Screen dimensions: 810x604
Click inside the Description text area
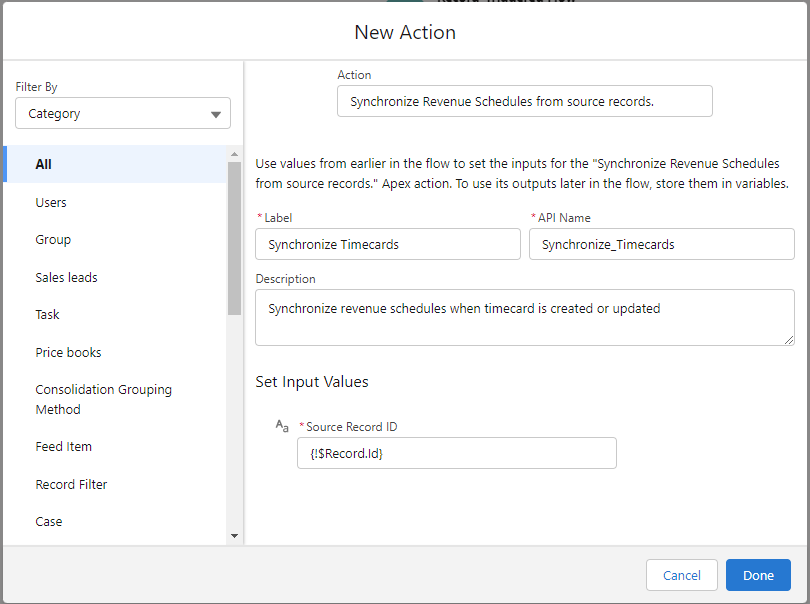coord(524,318)
